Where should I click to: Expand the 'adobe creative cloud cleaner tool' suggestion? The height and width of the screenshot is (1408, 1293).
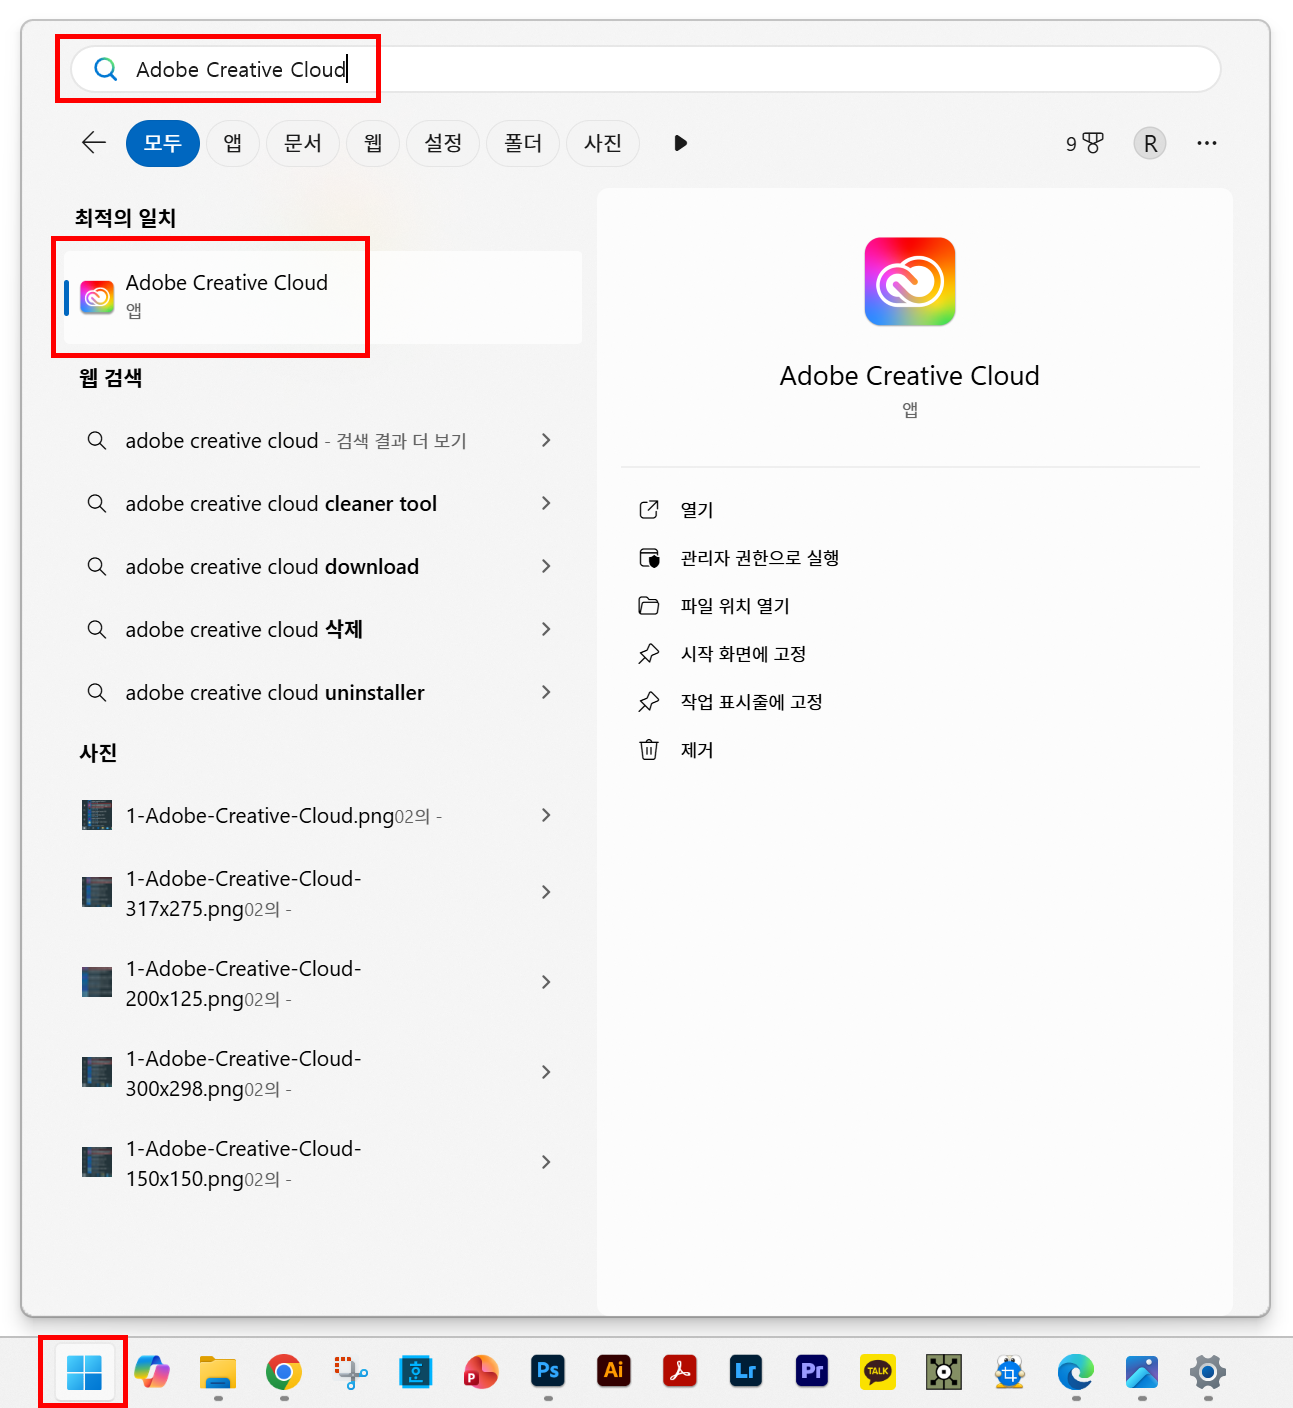pos(546,504)
